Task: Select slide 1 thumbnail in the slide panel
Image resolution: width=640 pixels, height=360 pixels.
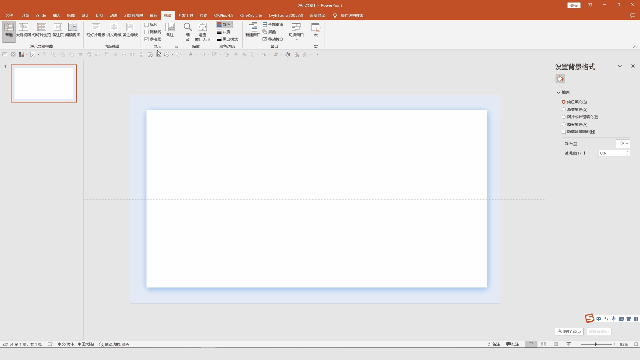Action: 44,83
